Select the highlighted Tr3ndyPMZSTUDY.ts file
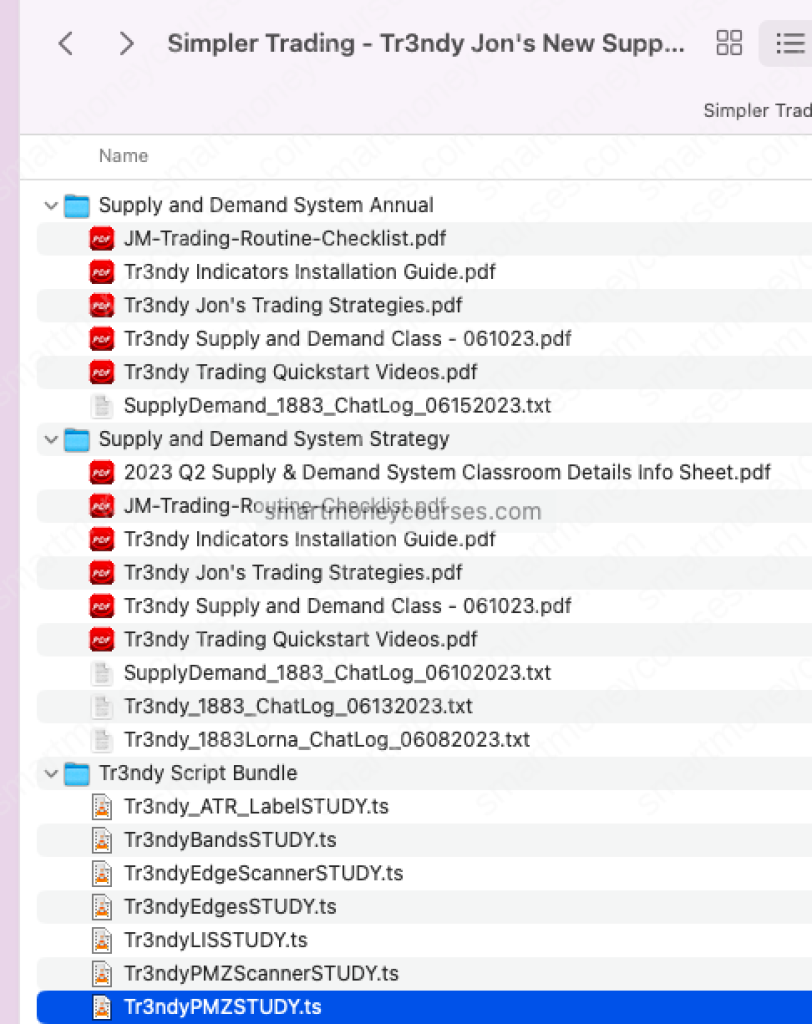 coord(222,1007)
